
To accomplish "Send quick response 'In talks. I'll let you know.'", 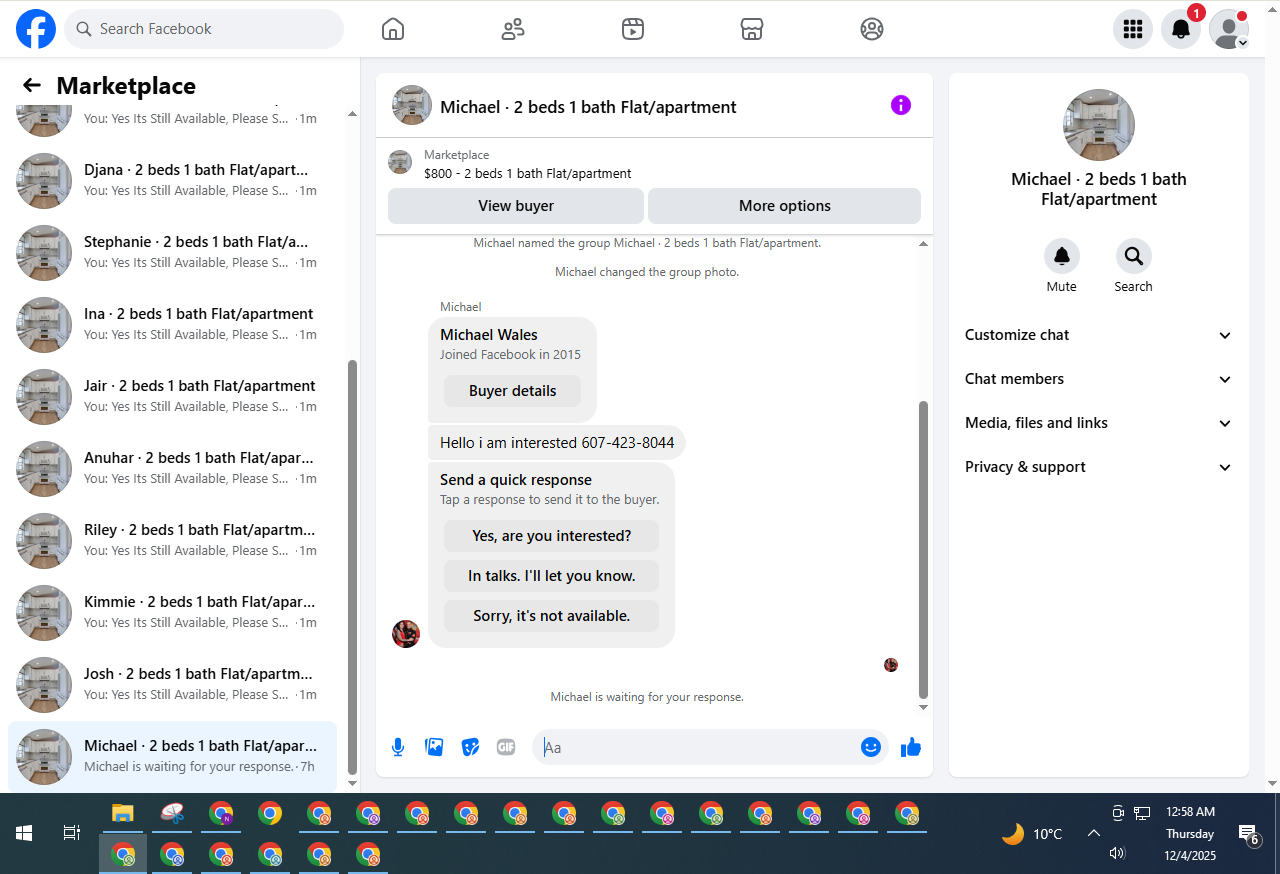I will [x=552, y=576].
